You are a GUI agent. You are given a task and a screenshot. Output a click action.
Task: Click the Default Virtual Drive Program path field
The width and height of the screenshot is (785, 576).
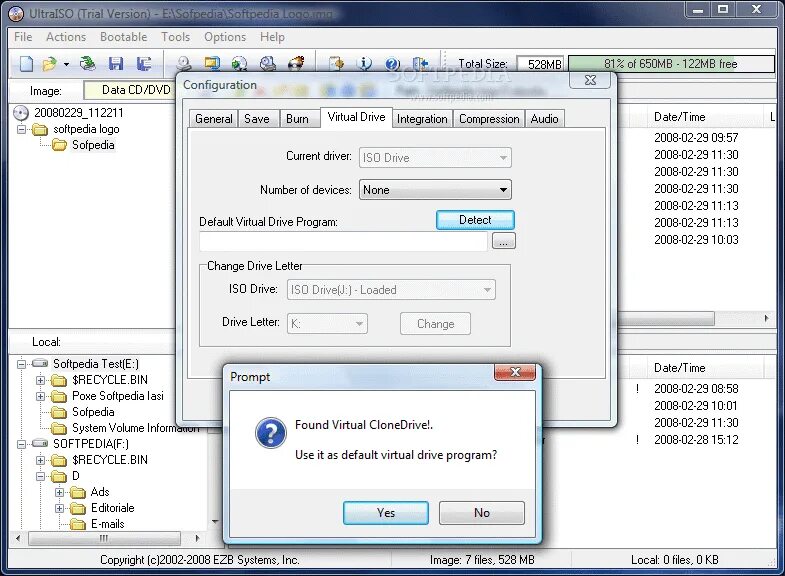coord(343,241)
